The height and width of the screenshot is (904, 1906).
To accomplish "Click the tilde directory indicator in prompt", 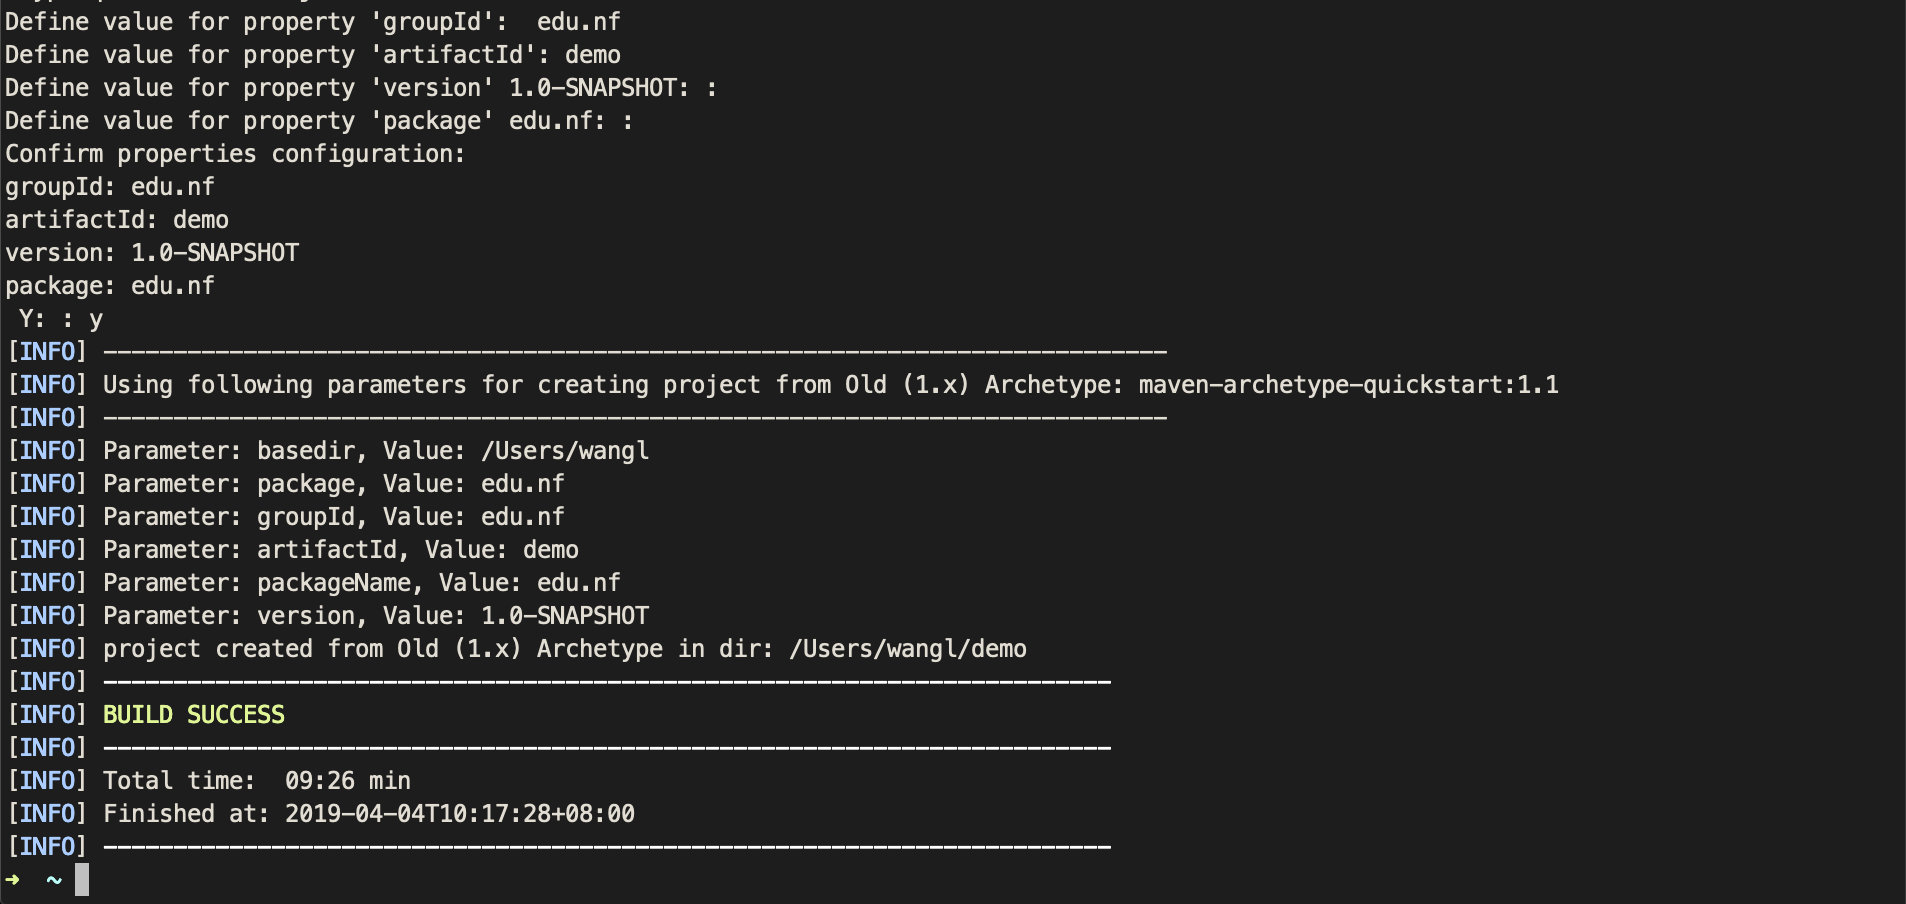I will tap(54, 880).
